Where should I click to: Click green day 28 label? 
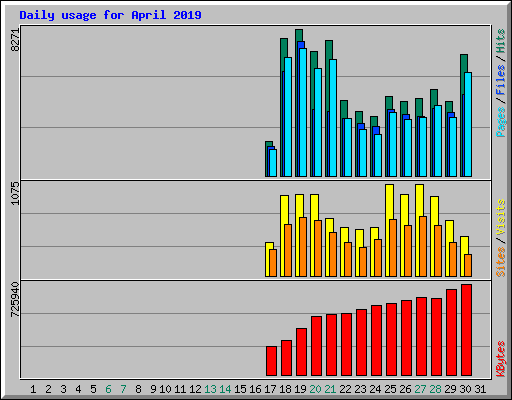tap(435, 389)
